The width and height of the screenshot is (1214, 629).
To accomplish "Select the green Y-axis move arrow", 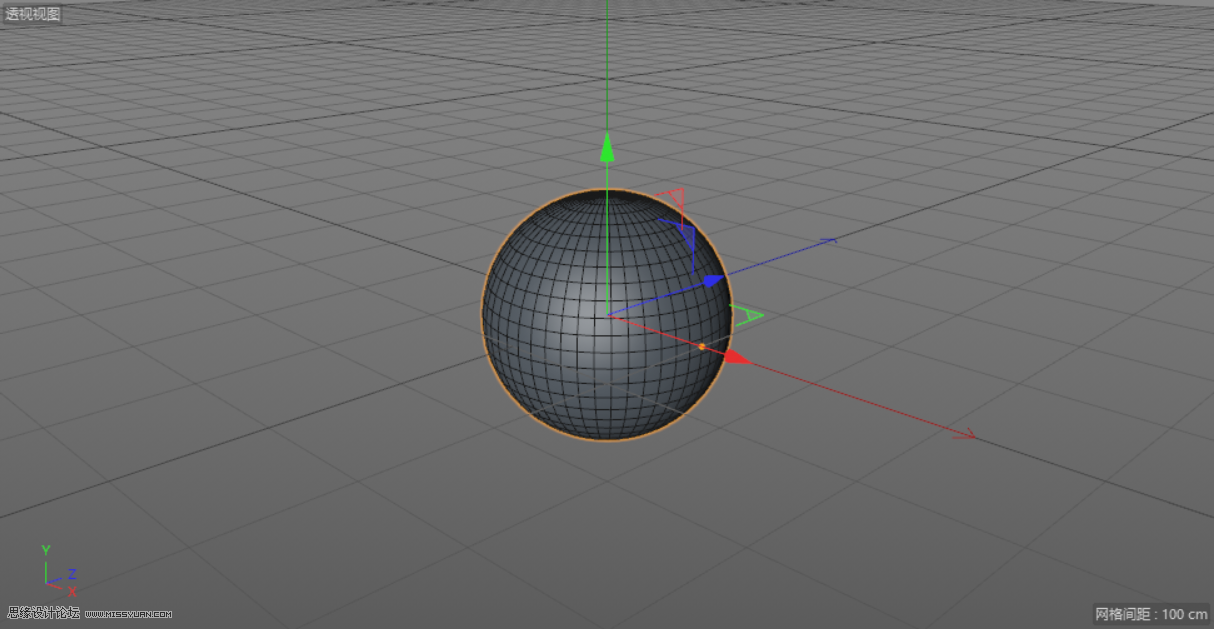I will [608, 150].
